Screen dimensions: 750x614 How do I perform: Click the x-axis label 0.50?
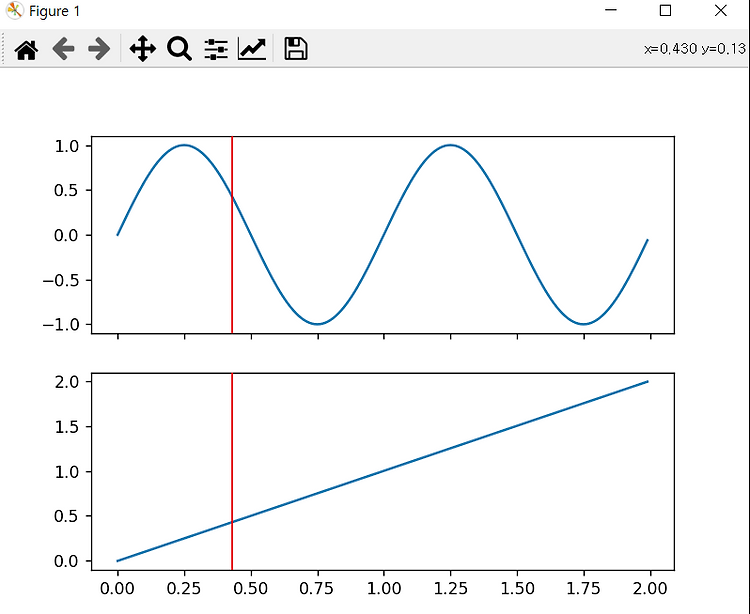coord(251,589)
